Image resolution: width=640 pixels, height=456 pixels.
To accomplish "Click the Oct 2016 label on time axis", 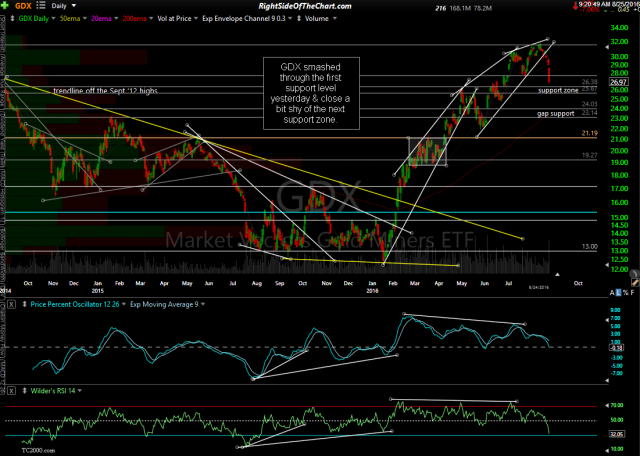I will tap(578, 283).
